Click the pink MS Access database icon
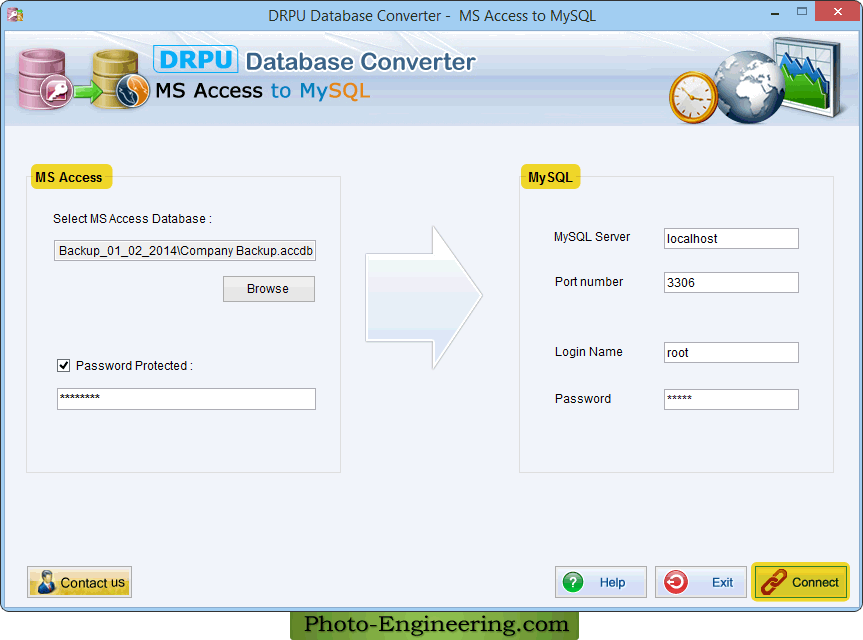This screenshot has height=640, width=863. click(45, 79)
